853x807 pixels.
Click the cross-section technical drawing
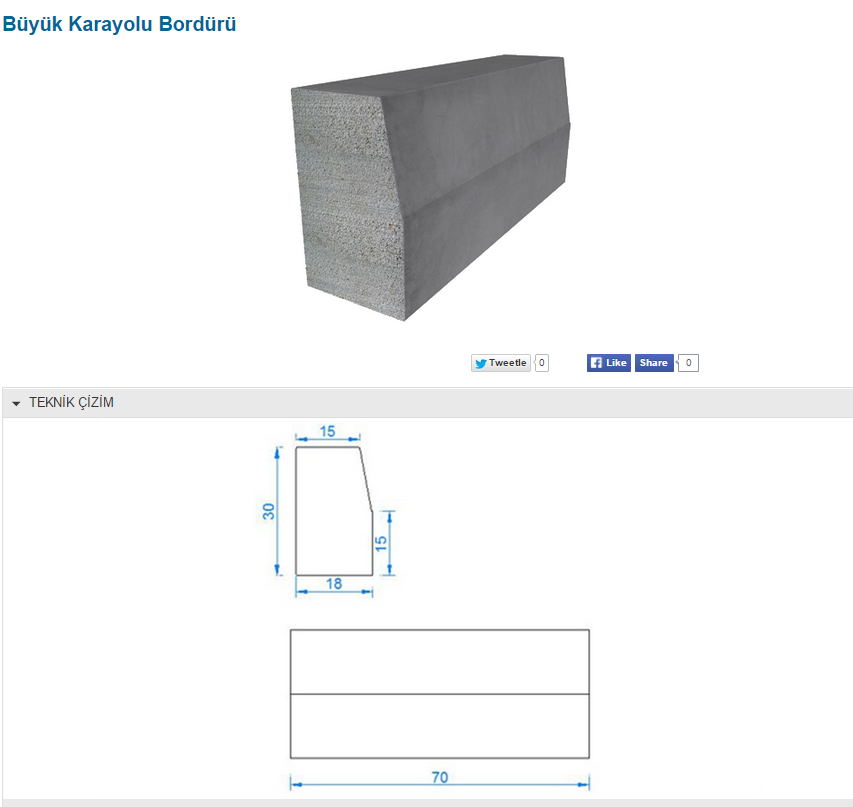click(326, 511)
